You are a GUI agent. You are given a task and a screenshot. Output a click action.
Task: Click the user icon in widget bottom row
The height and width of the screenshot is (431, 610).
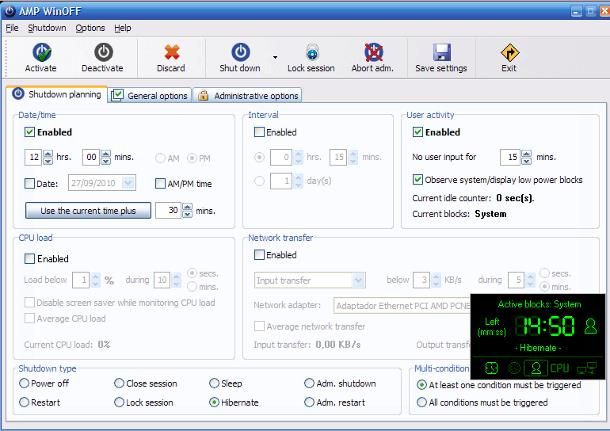[x=536, y=368]
